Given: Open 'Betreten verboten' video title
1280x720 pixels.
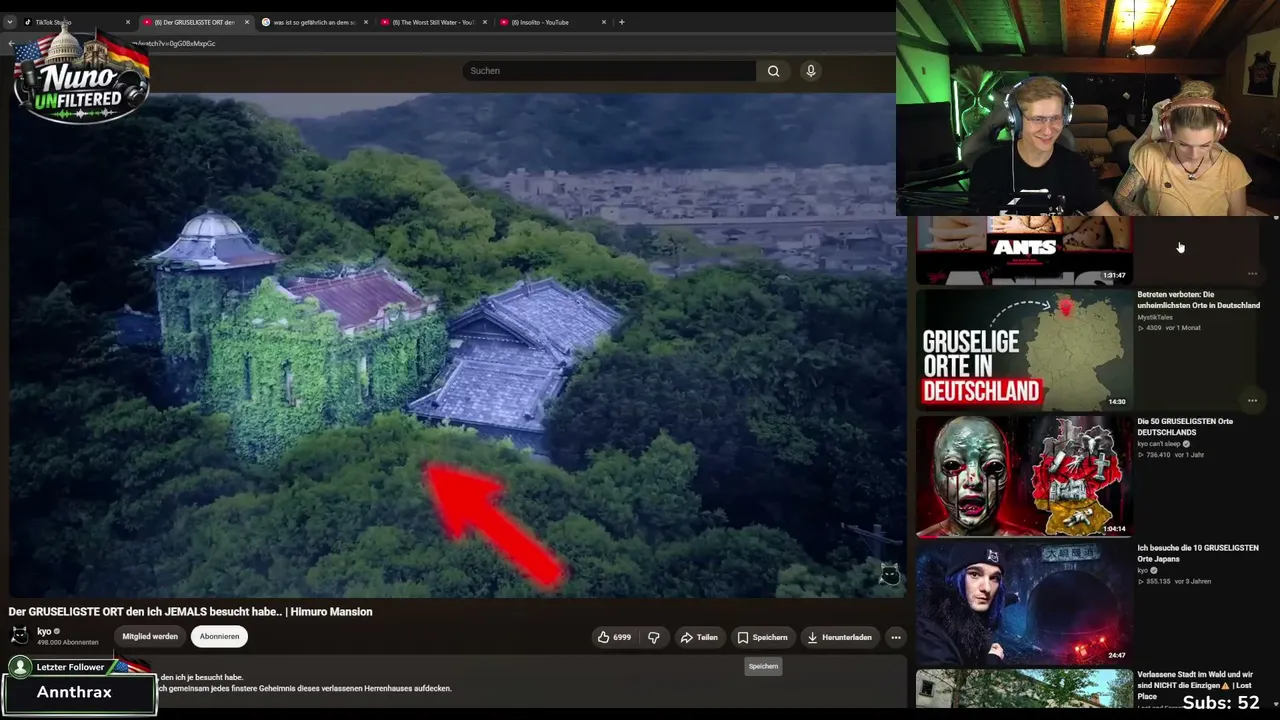Looking at the screenshot, I should pos(1198,300).
